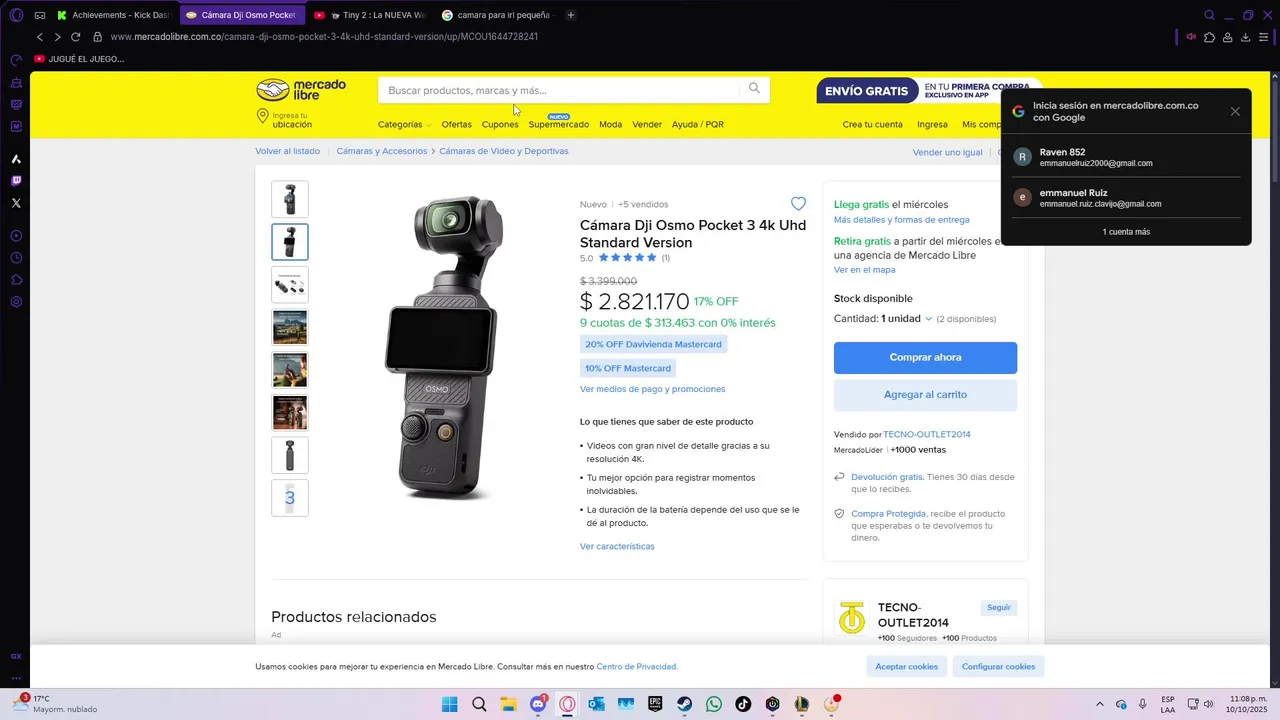The width and height of the screenshot is (1280, 720).
Task: Open 'Volver al listado' link
Action: [287, 151]
